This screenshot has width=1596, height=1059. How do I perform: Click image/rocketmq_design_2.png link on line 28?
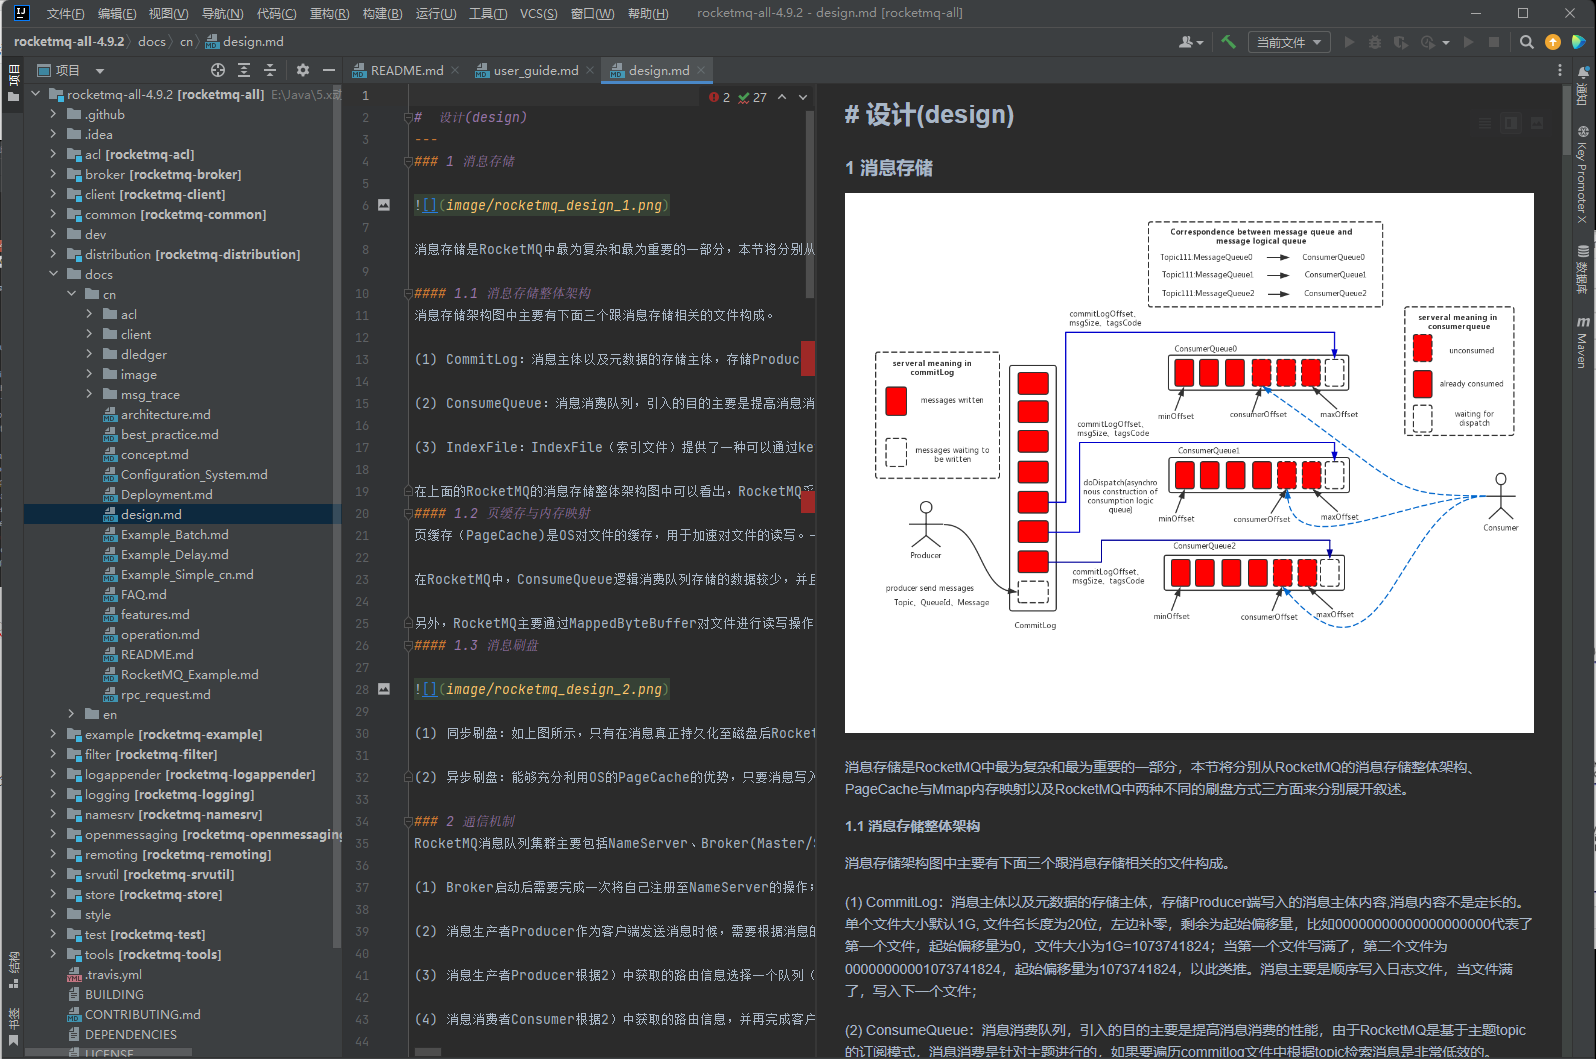point(553,689)
